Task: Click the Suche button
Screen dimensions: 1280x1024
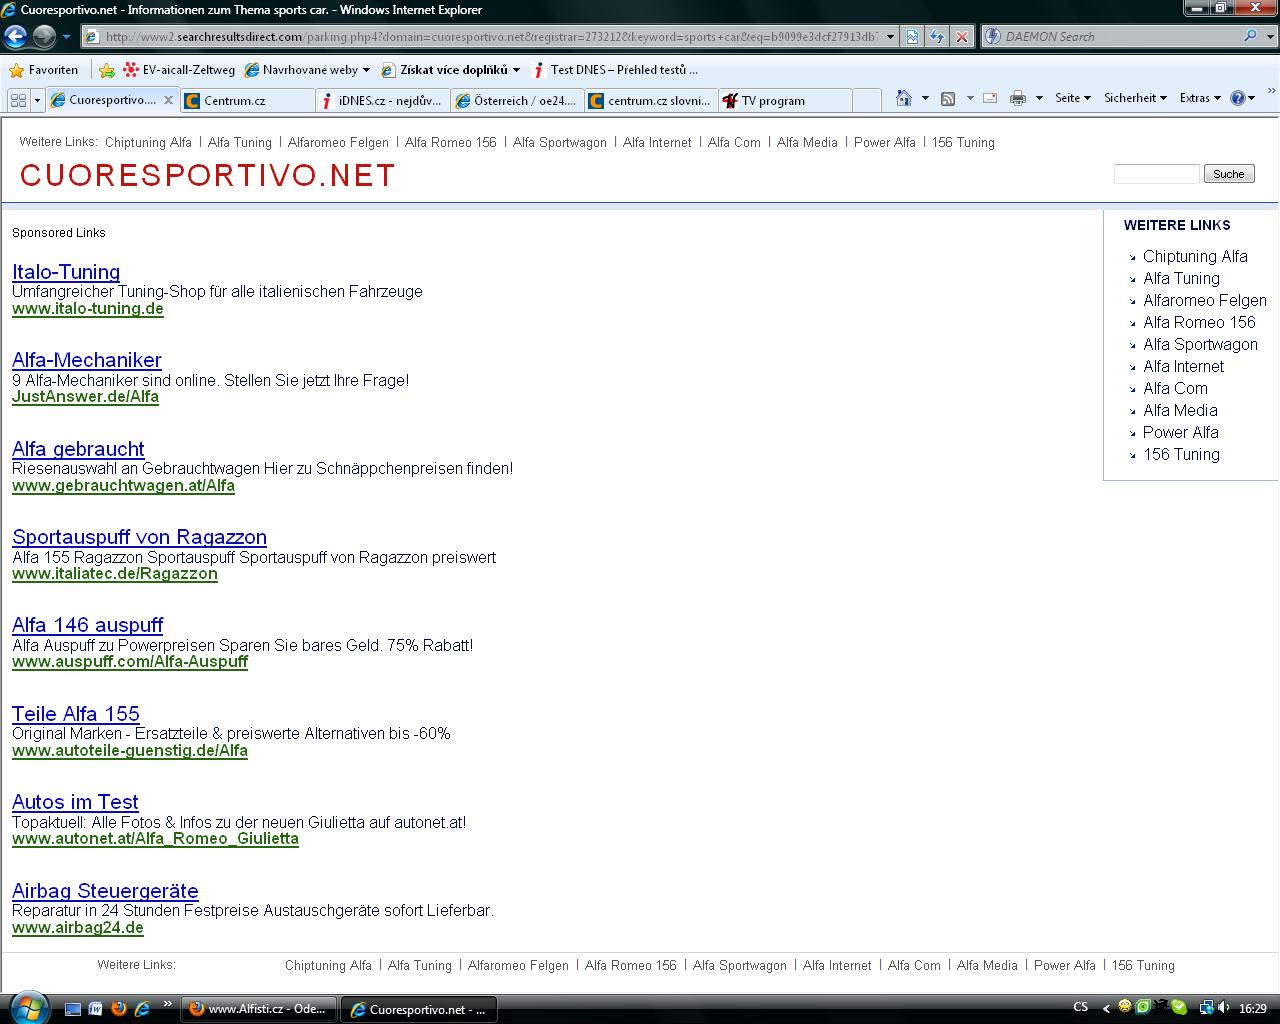Action: [x=1229, y=174]
